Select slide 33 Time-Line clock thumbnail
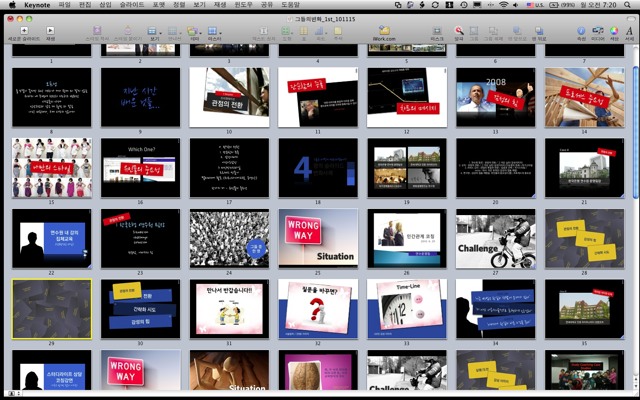Viewport: 640px width, 400px height. pyautogui.click(x=407, y=309)
